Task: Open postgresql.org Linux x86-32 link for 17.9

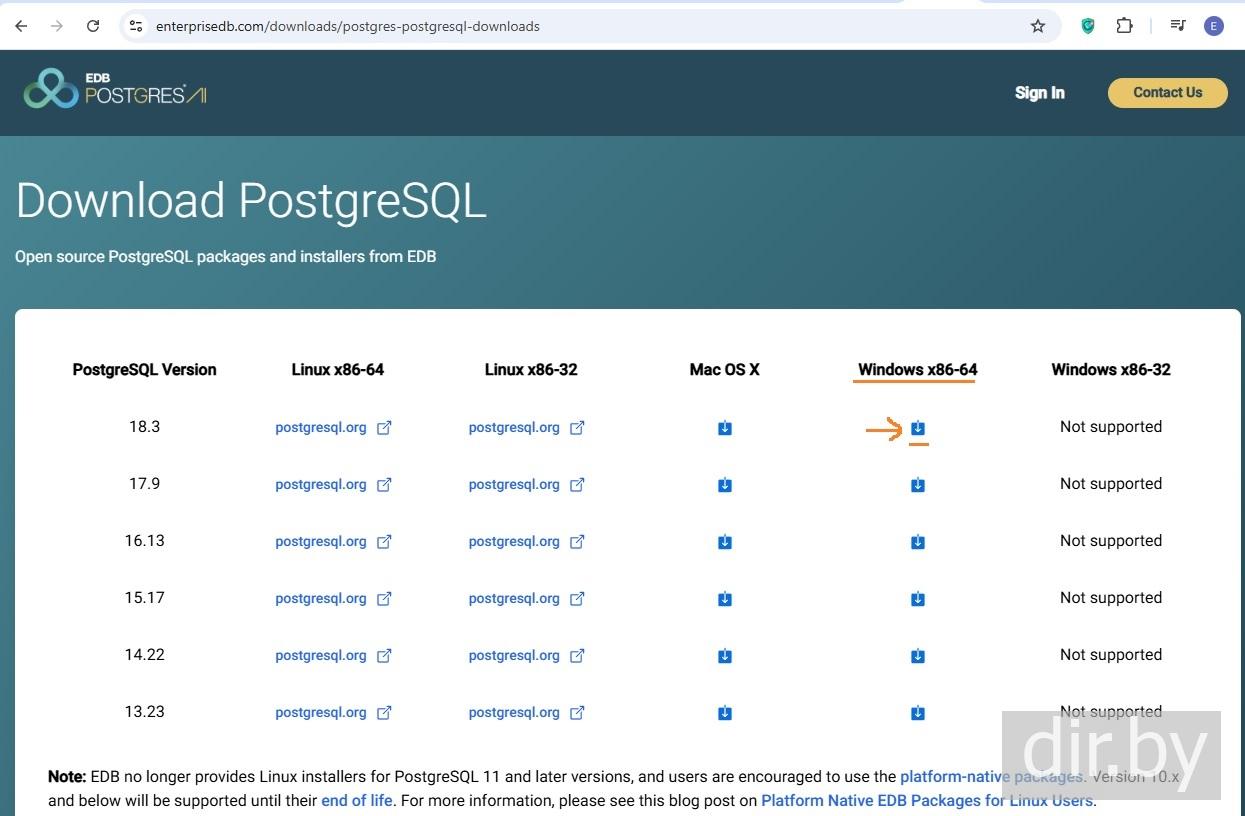Action: click(x=526, y=484)
